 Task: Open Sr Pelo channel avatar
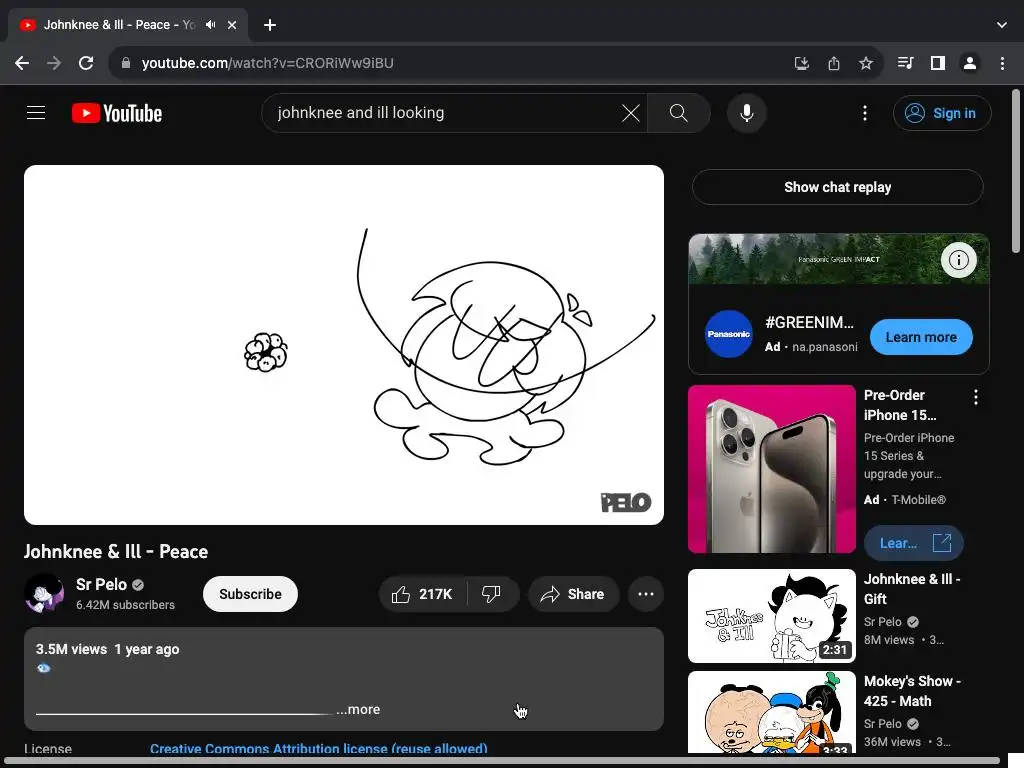44,593
